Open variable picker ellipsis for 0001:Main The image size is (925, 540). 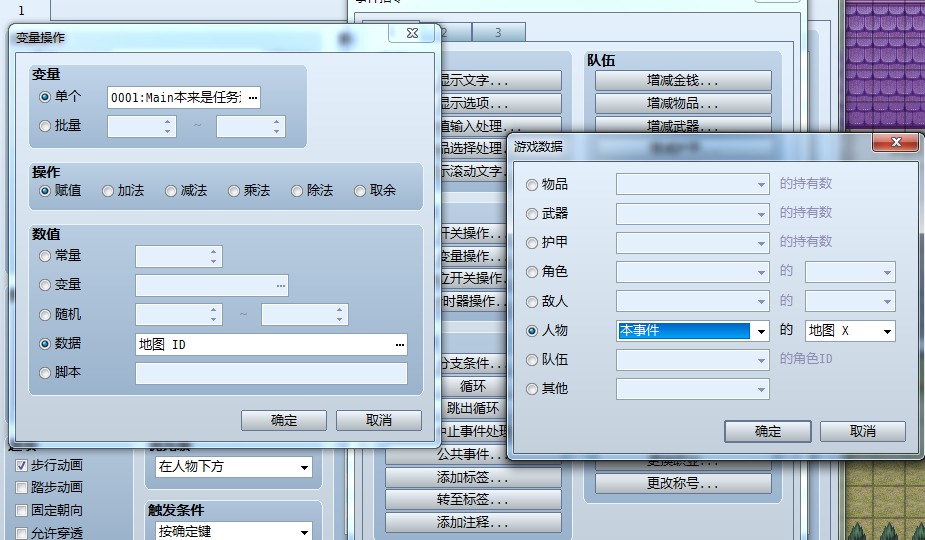click(253, 98)
